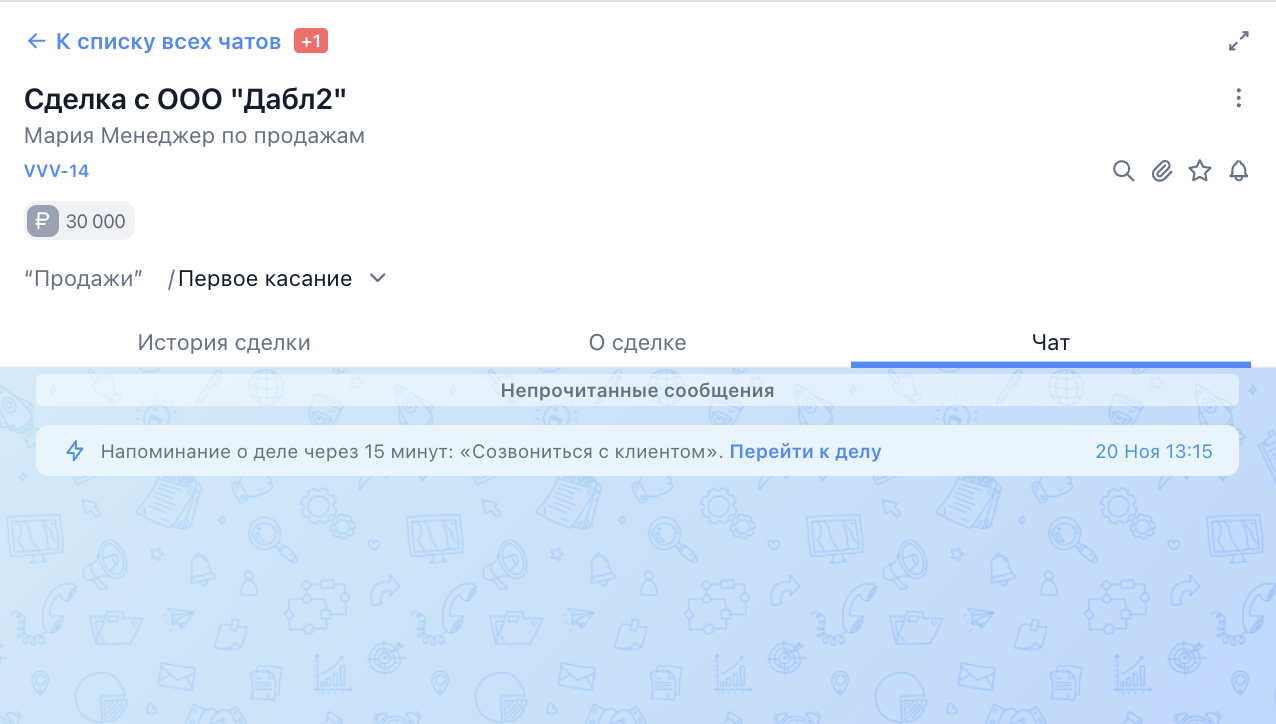Screen dimensions: 1276x724
Task: Click the red +1 unread badge
Action: pos(311,41)
